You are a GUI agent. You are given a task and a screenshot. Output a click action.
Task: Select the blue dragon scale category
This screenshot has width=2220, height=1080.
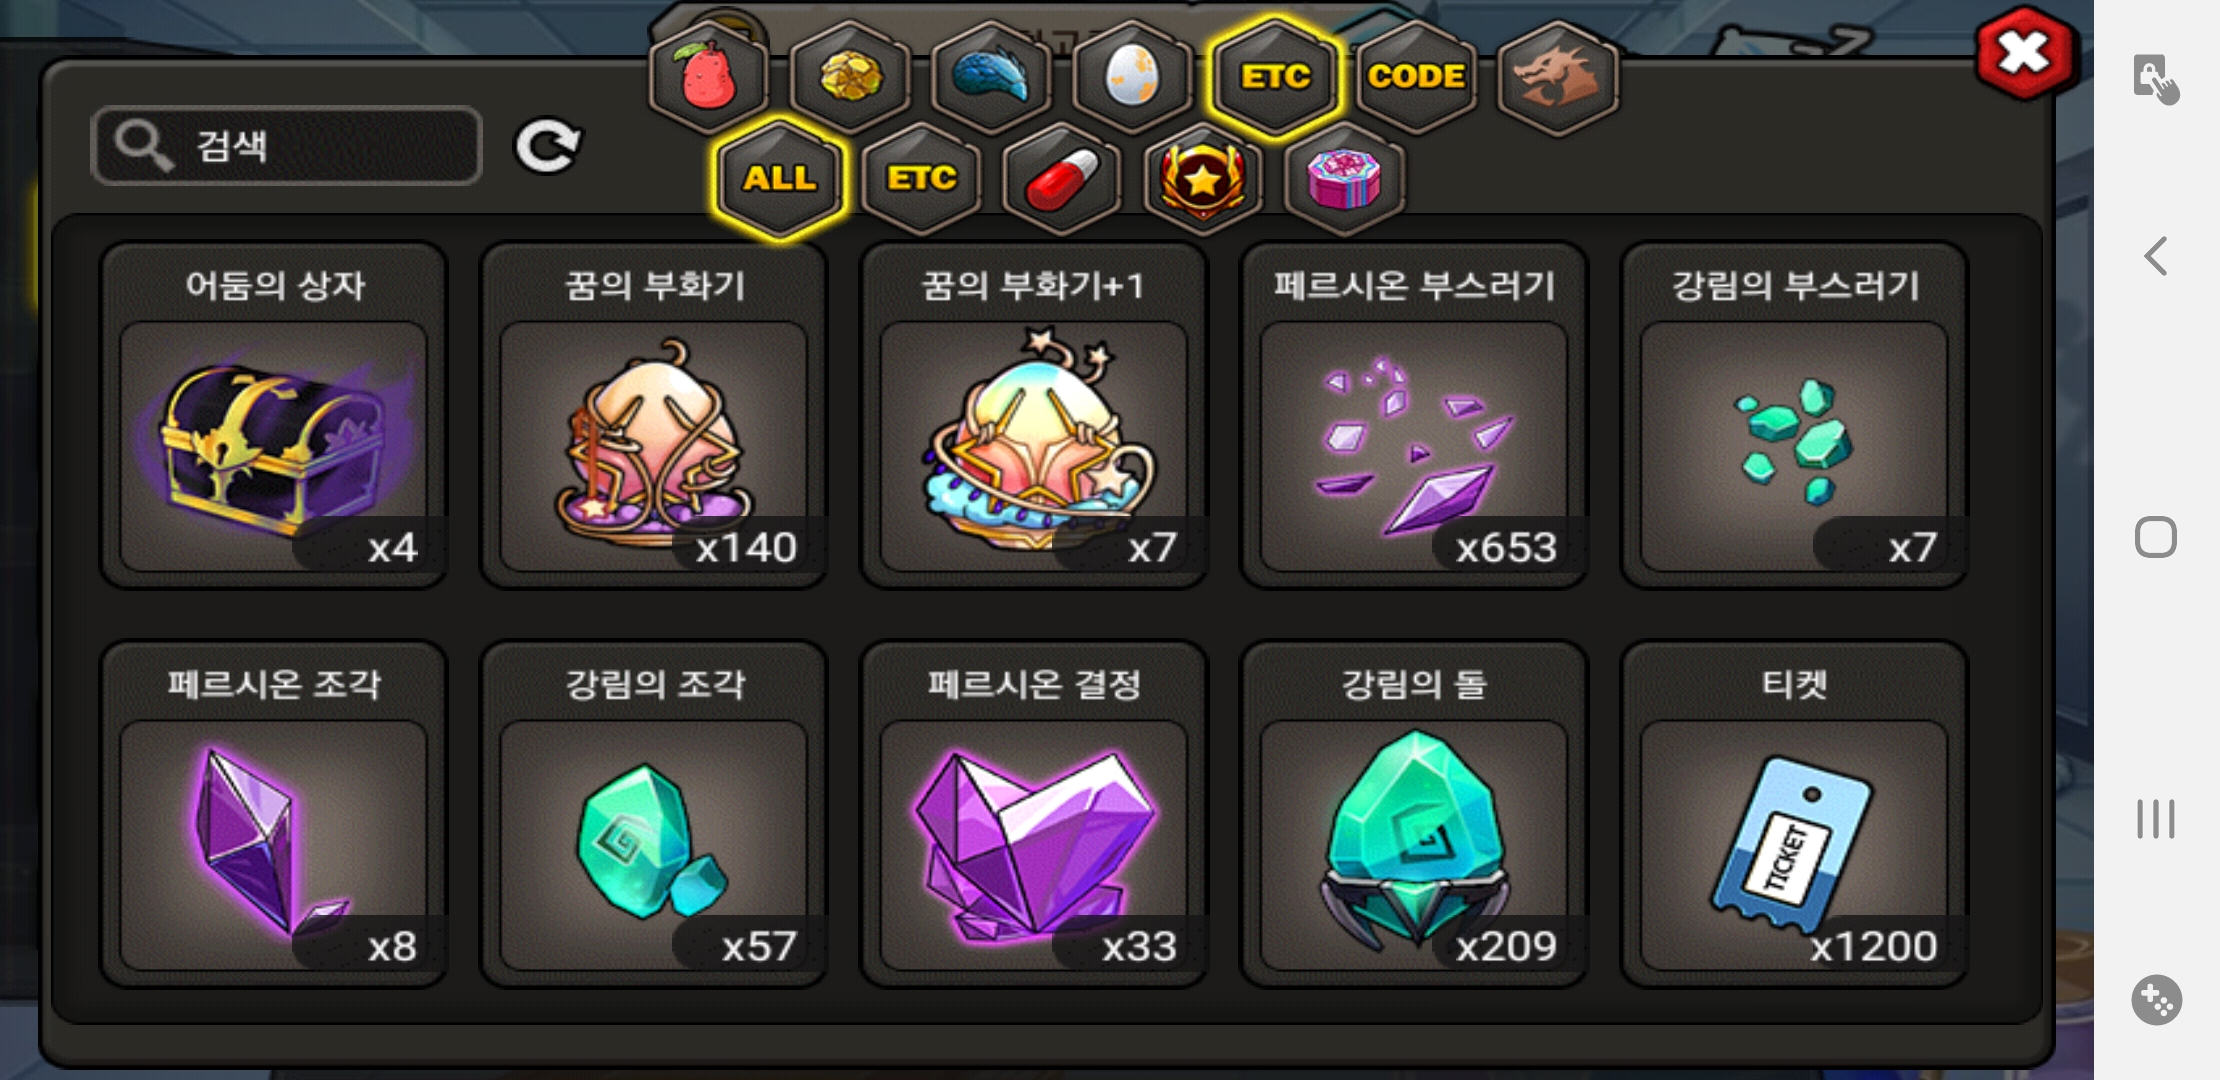click(992, 76)
